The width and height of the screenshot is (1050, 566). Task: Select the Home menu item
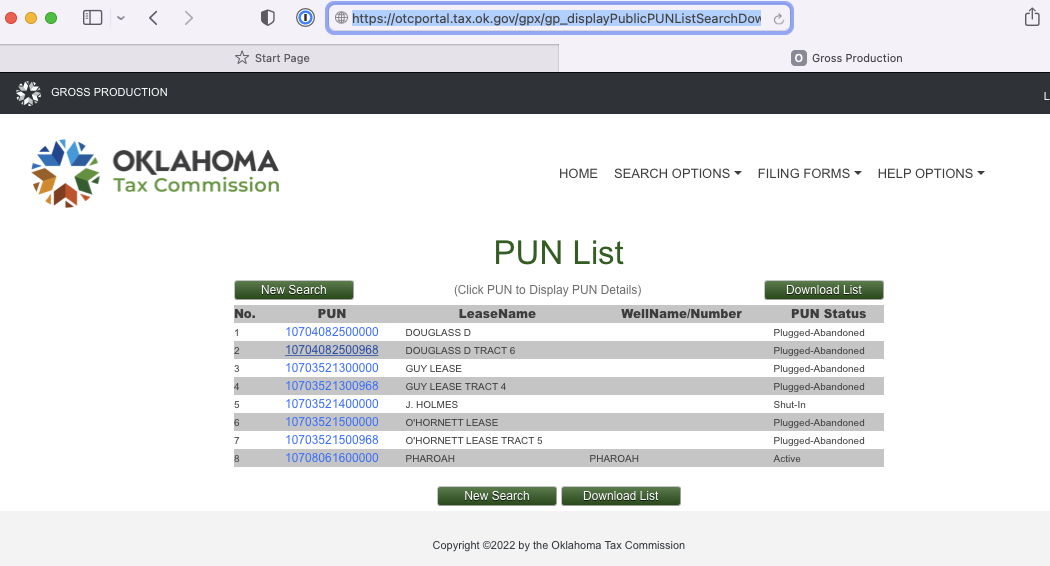(x=578, y=173)
